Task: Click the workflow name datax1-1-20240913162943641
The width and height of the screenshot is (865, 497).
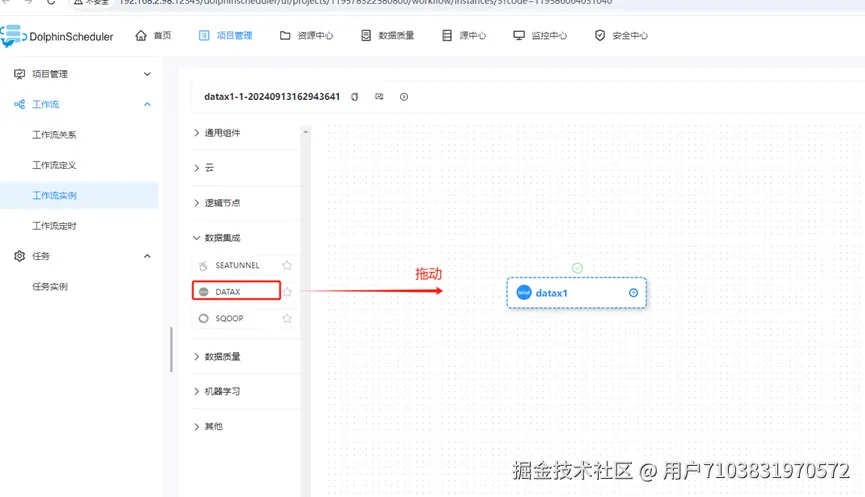Action: [x=272, y=97]
